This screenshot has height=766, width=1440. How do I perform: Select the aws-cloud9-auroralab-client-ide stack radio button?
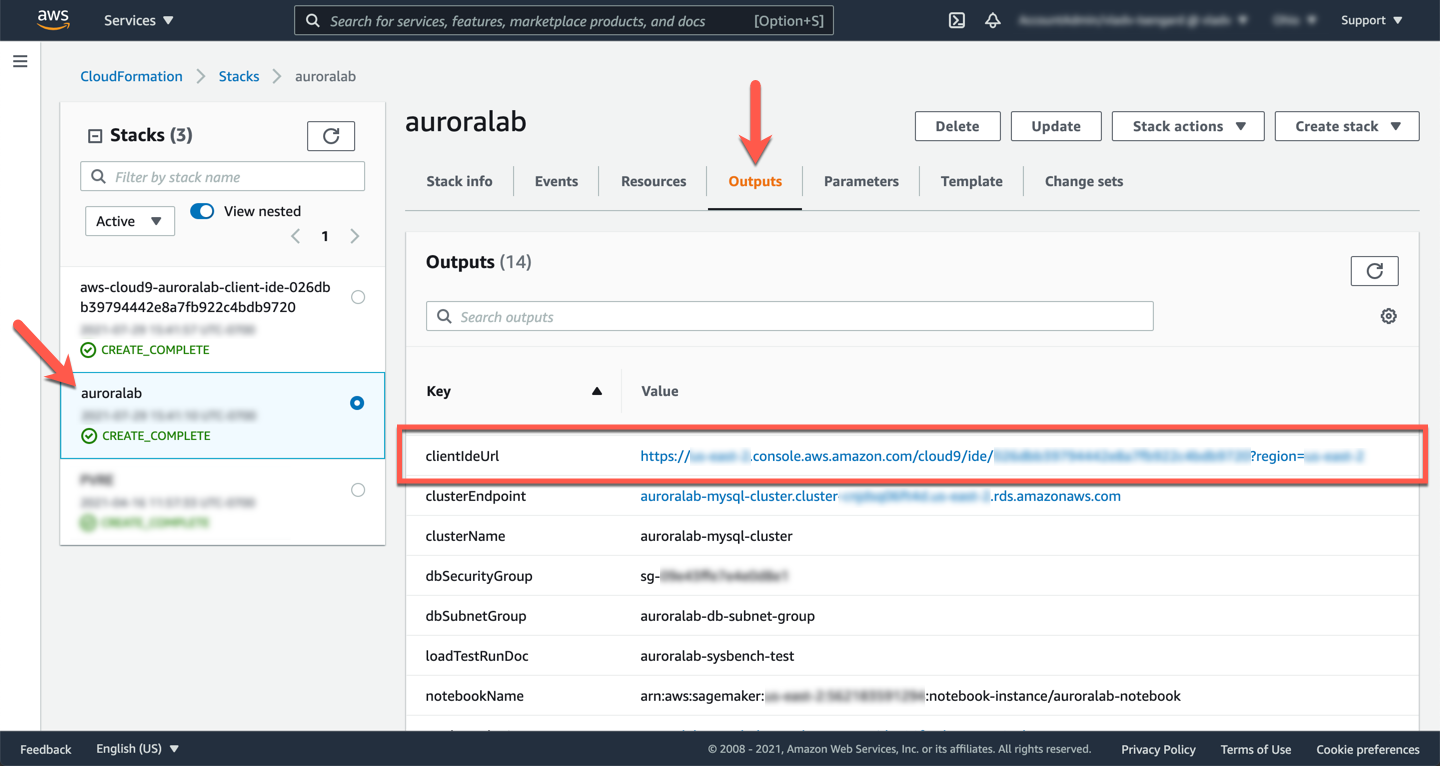point(358,297)
